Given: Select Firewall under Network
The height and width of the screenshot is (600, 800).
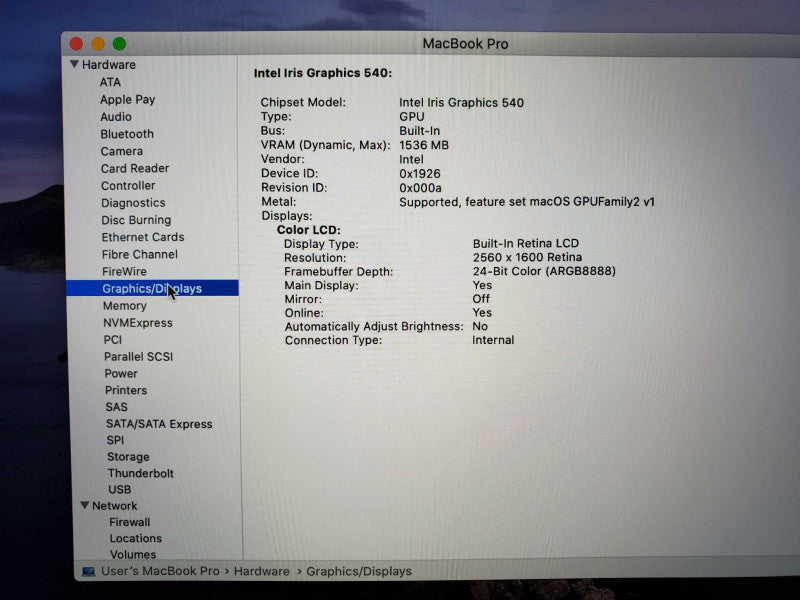Looking at the screenshot, I should (130, 522).
